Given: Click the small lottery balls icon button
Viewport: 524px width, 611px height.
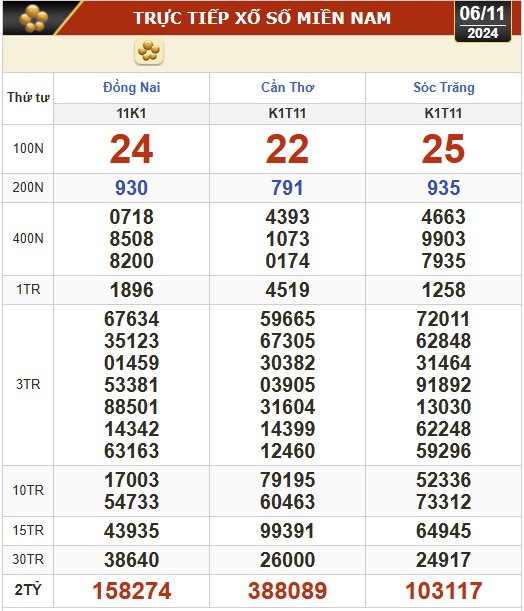Looking at the screenshot, I should (149, 51).
